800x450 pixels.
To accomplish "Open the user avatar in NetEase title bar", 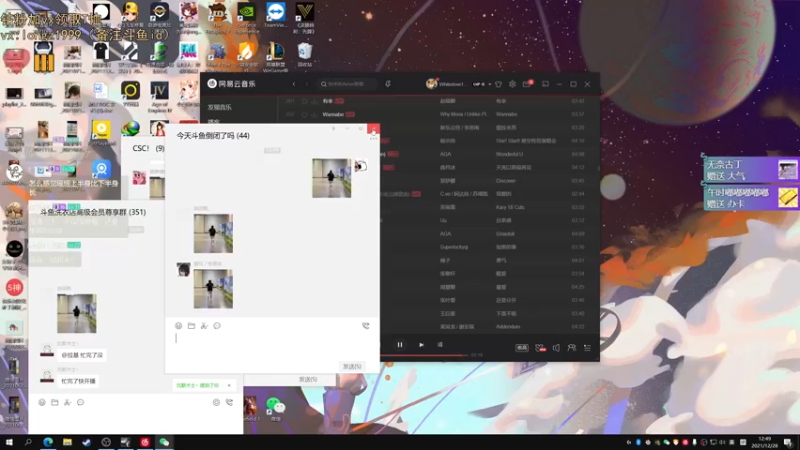I will point(431,84).
